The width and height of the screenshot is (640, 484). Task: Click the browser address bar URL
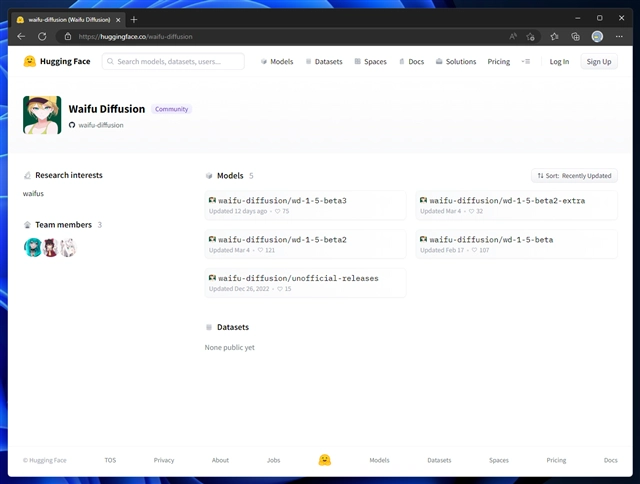coord(136,37)
